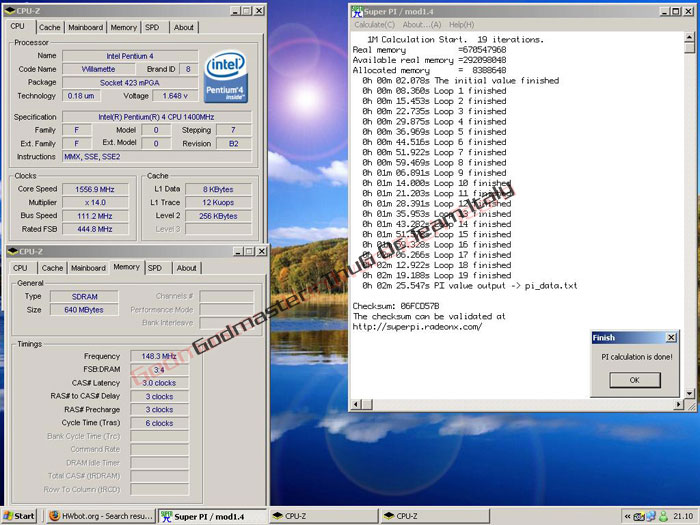Image resolution: width=700 pixels, height=525 pixels.
Task: Open SPD tab in top CPU-Z
Action: pos(152,27)
